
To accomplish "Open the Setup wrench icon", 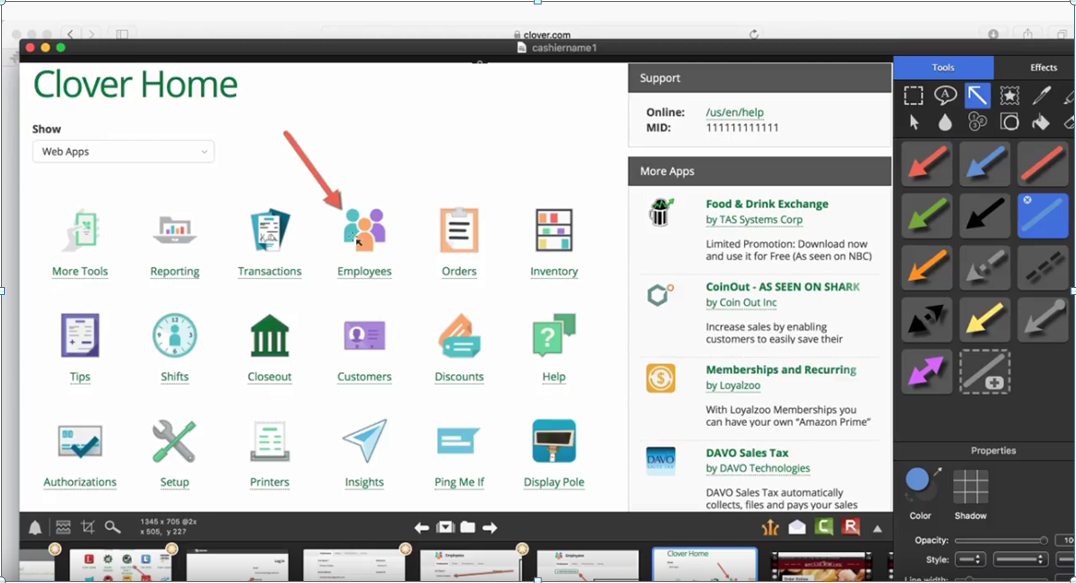I will (174, 441).
